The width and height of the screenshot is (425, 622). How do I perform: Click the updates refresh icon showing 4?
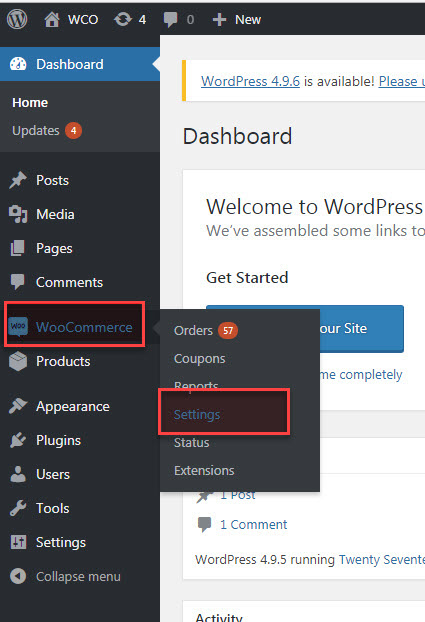click(x=123, y=19)
